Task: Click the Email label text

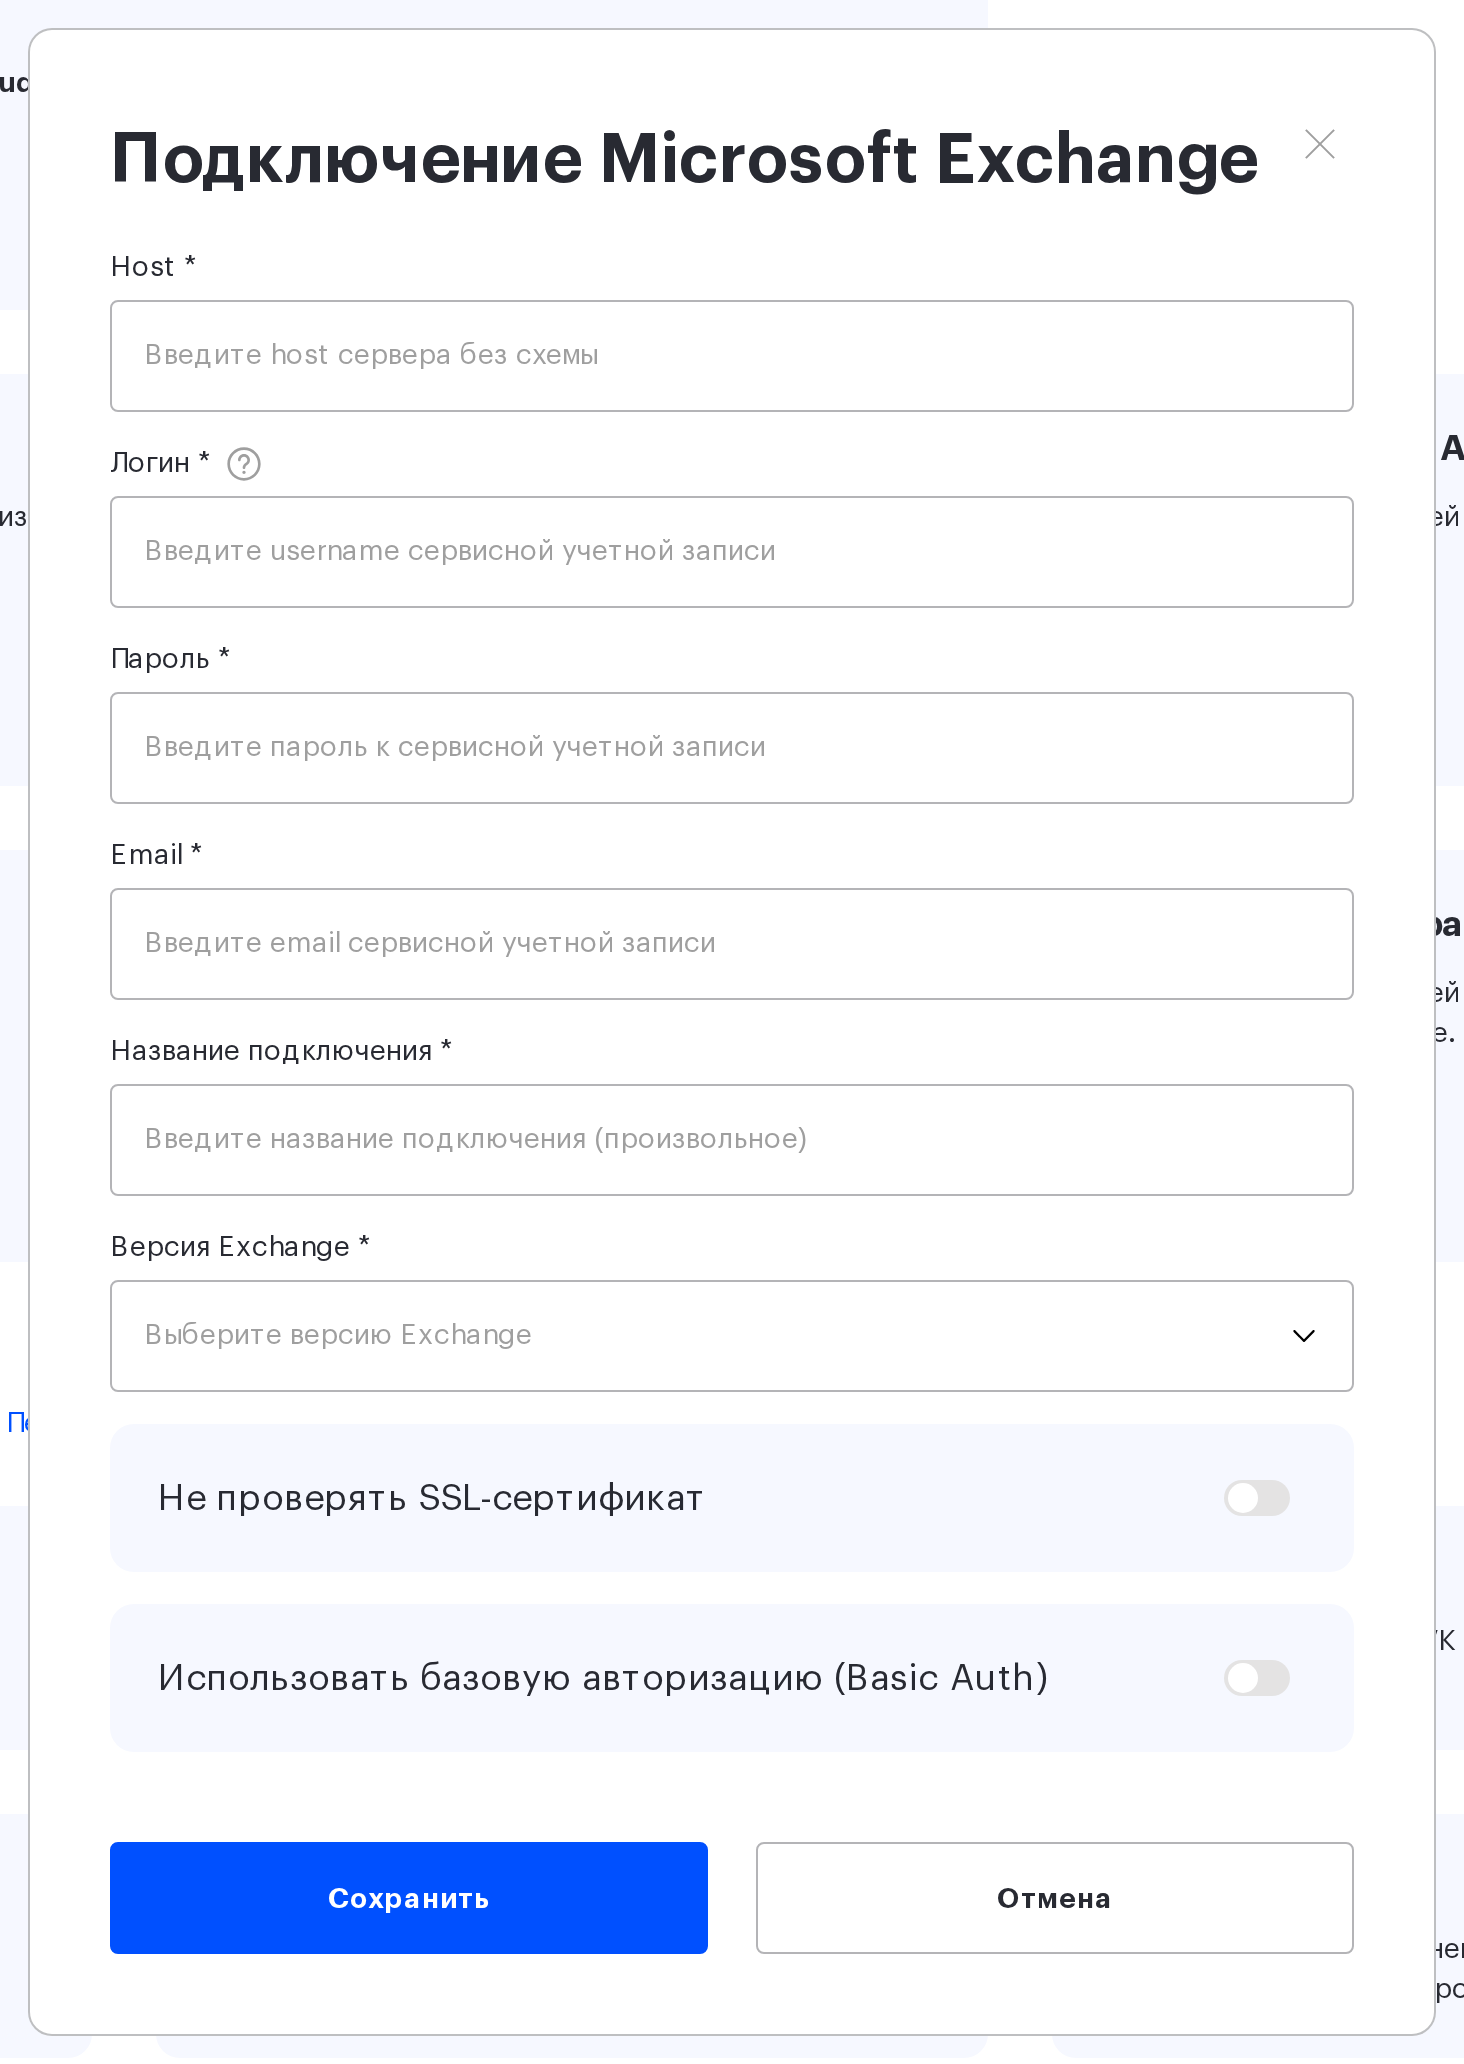Action: coord(156,854)
